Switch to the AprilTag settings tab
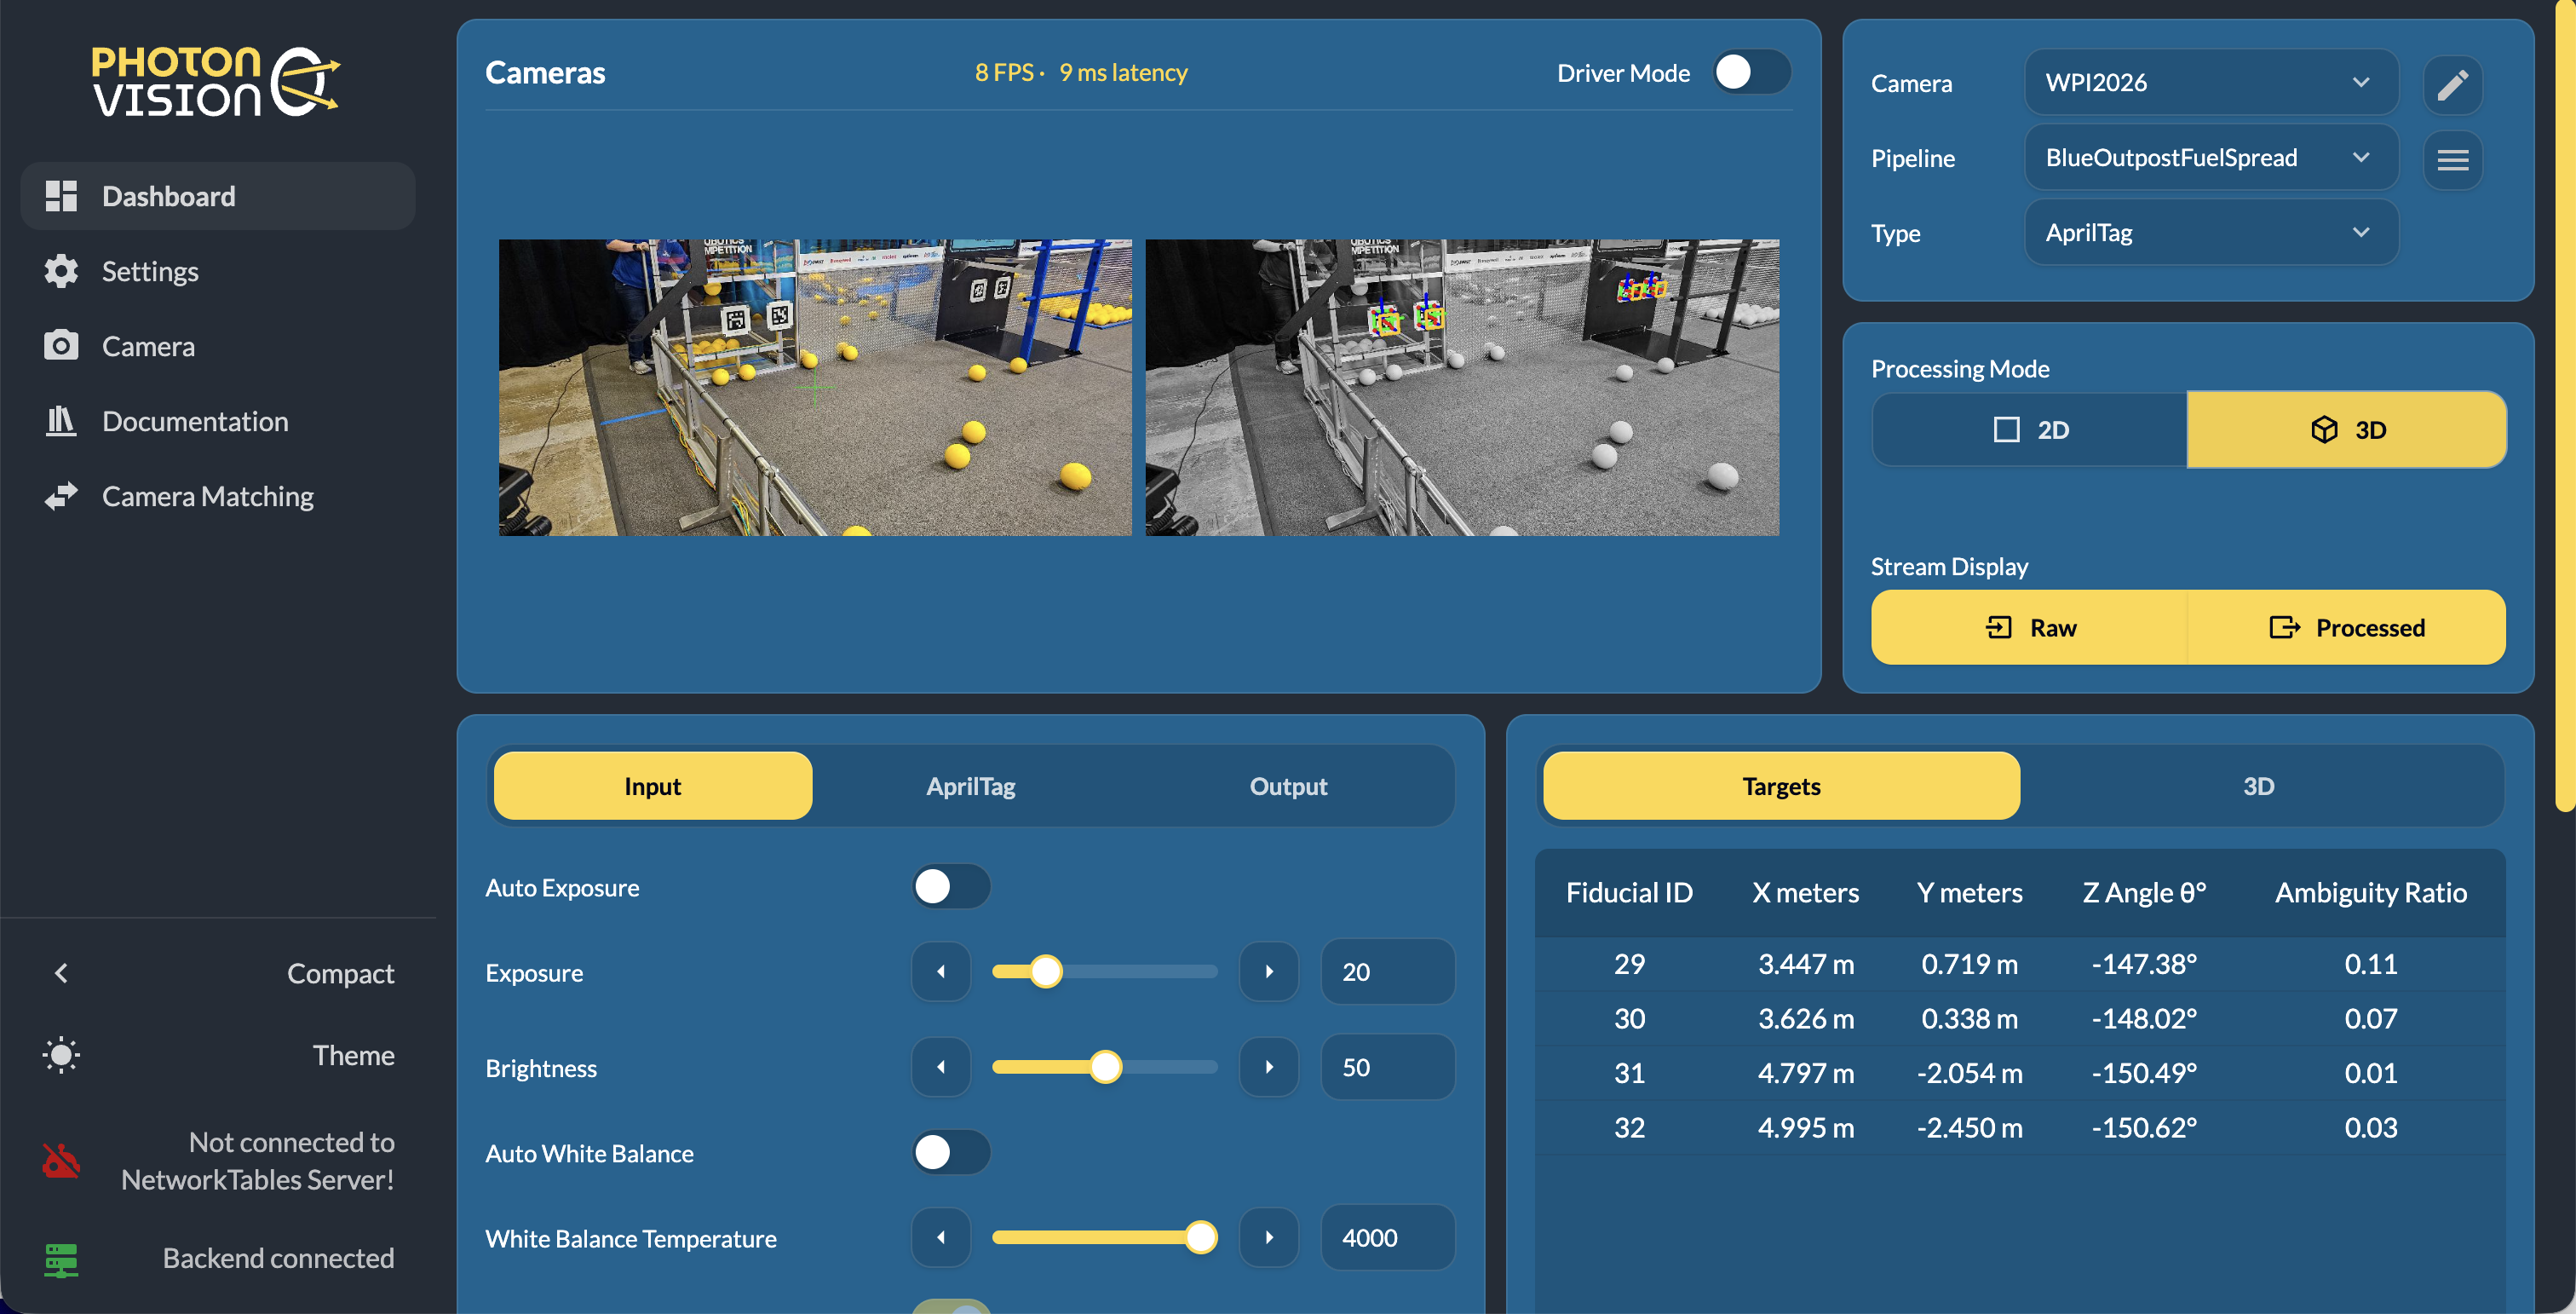This screenshot has height=1314, width=2576. [971, 786]
